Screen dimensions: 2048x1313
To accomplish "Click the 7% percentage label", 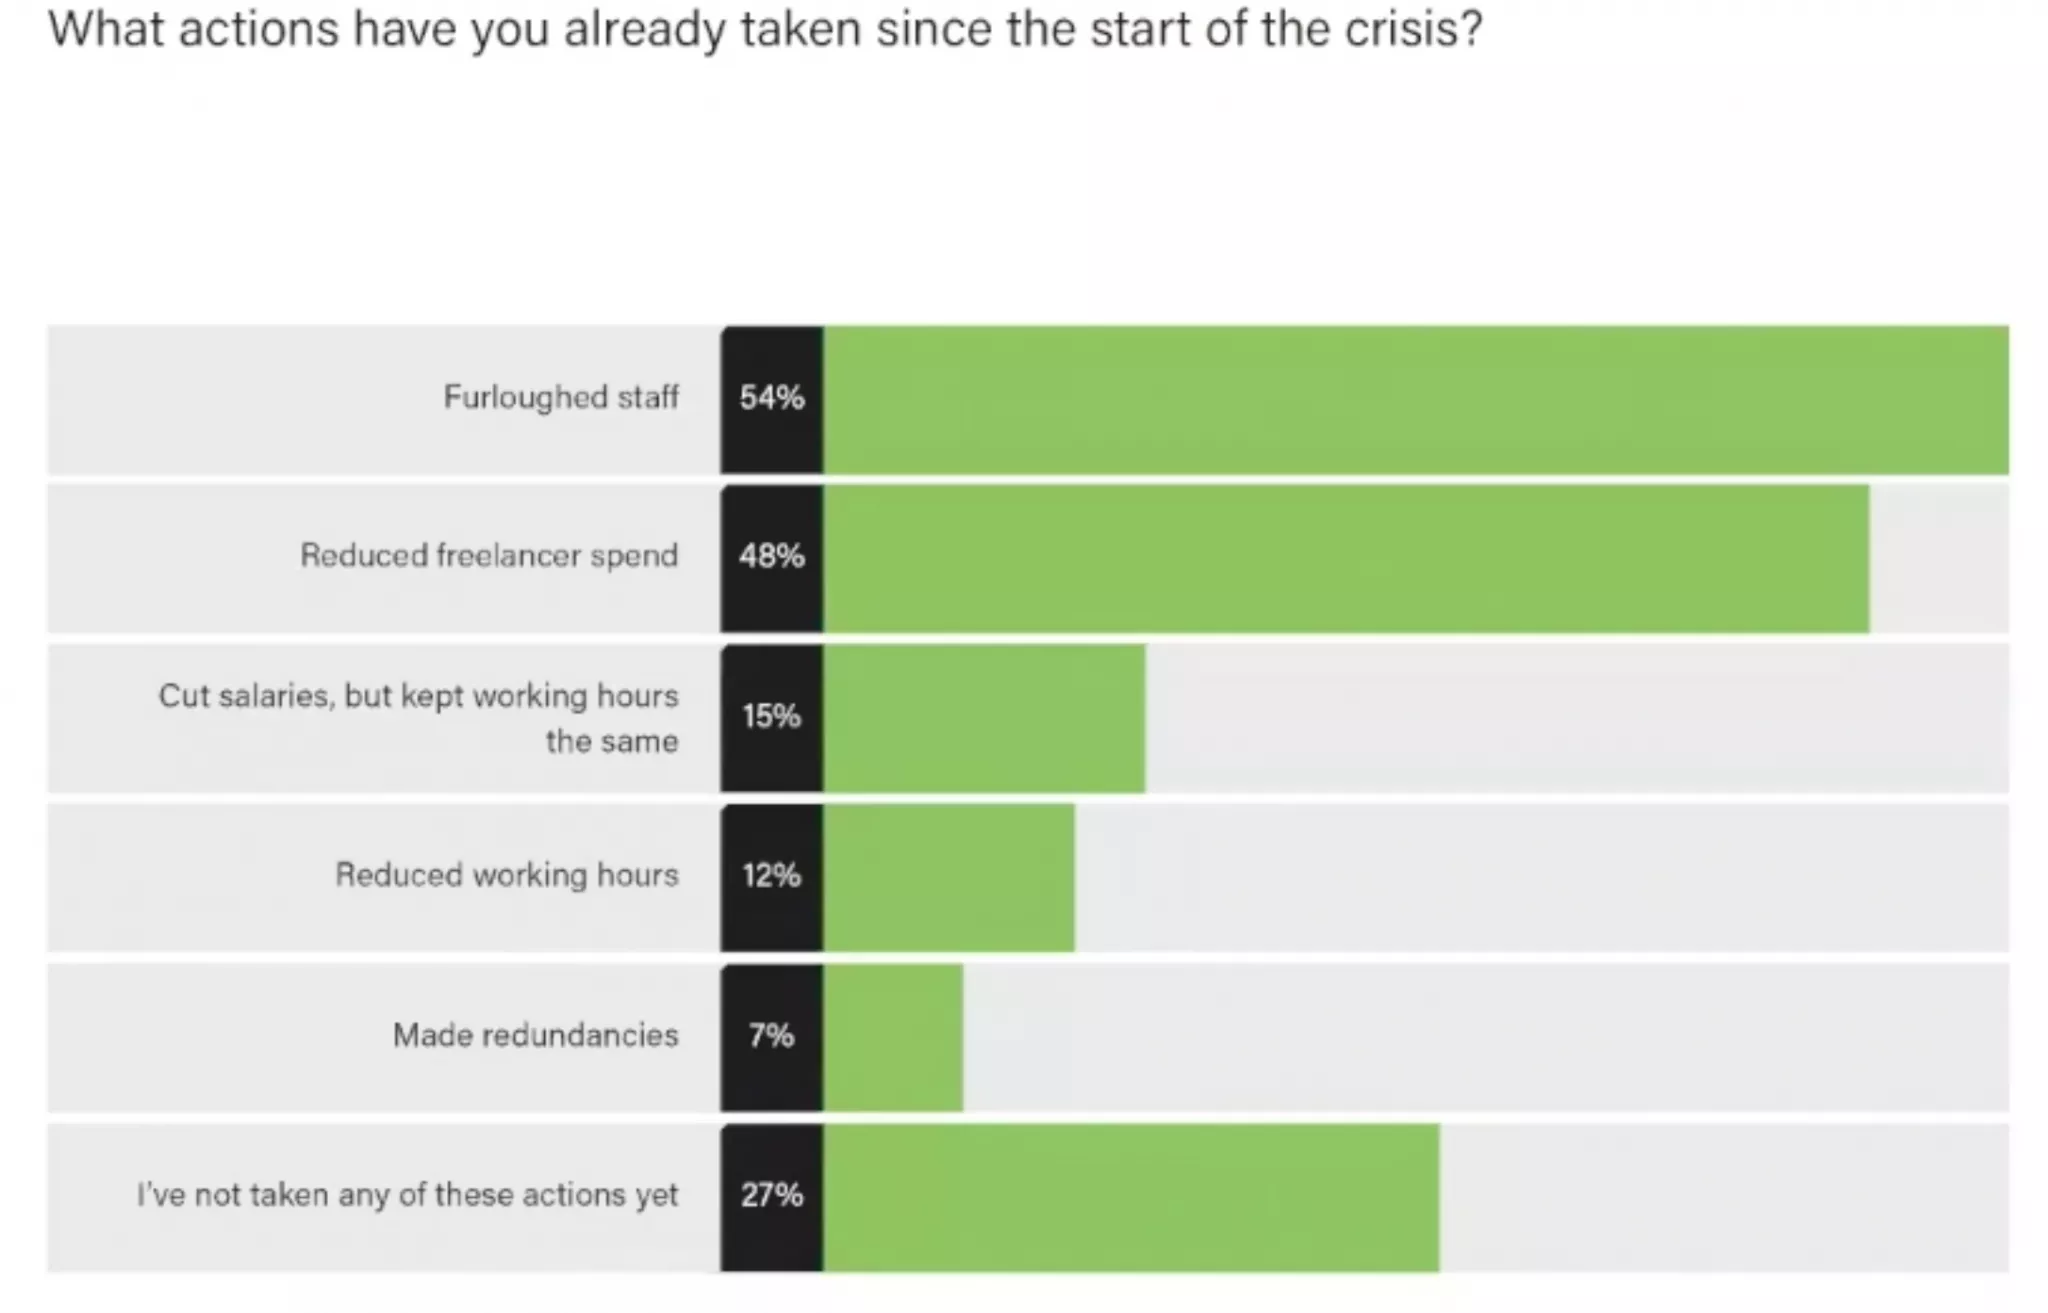I will coord(771,1037).
